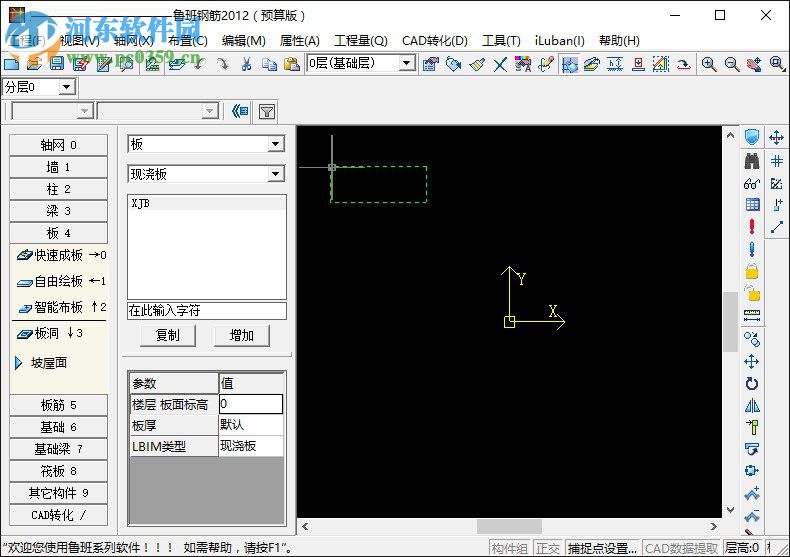
Task: Click the Zoom Out magnifier icon
Action: click(732, 64)
